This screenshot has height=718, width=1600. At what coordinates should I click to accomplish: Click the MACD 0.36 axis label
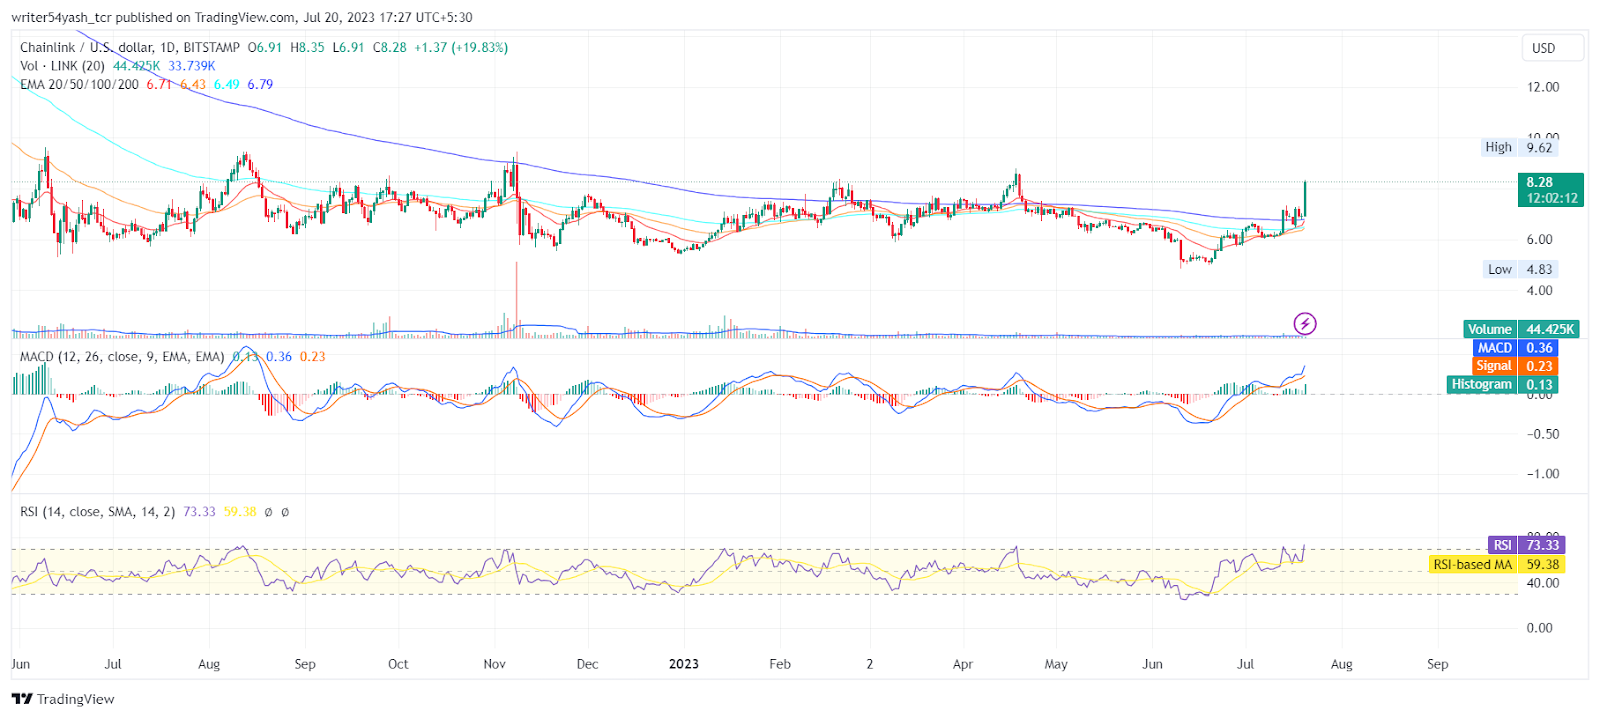click(1515, 348)
